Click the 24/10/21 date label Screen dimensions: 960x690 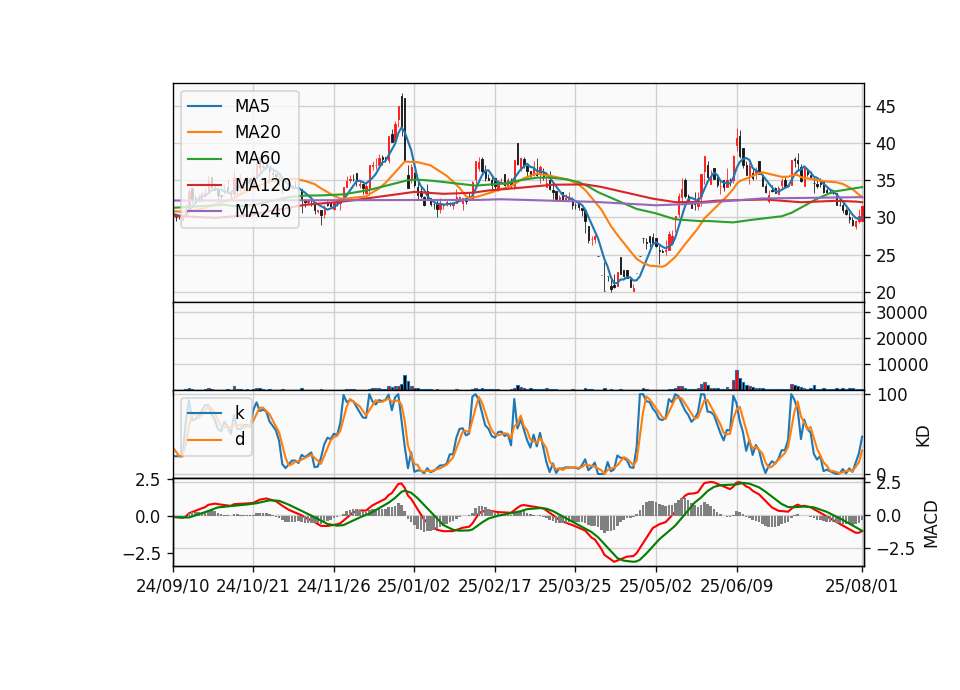coord(253,586)
